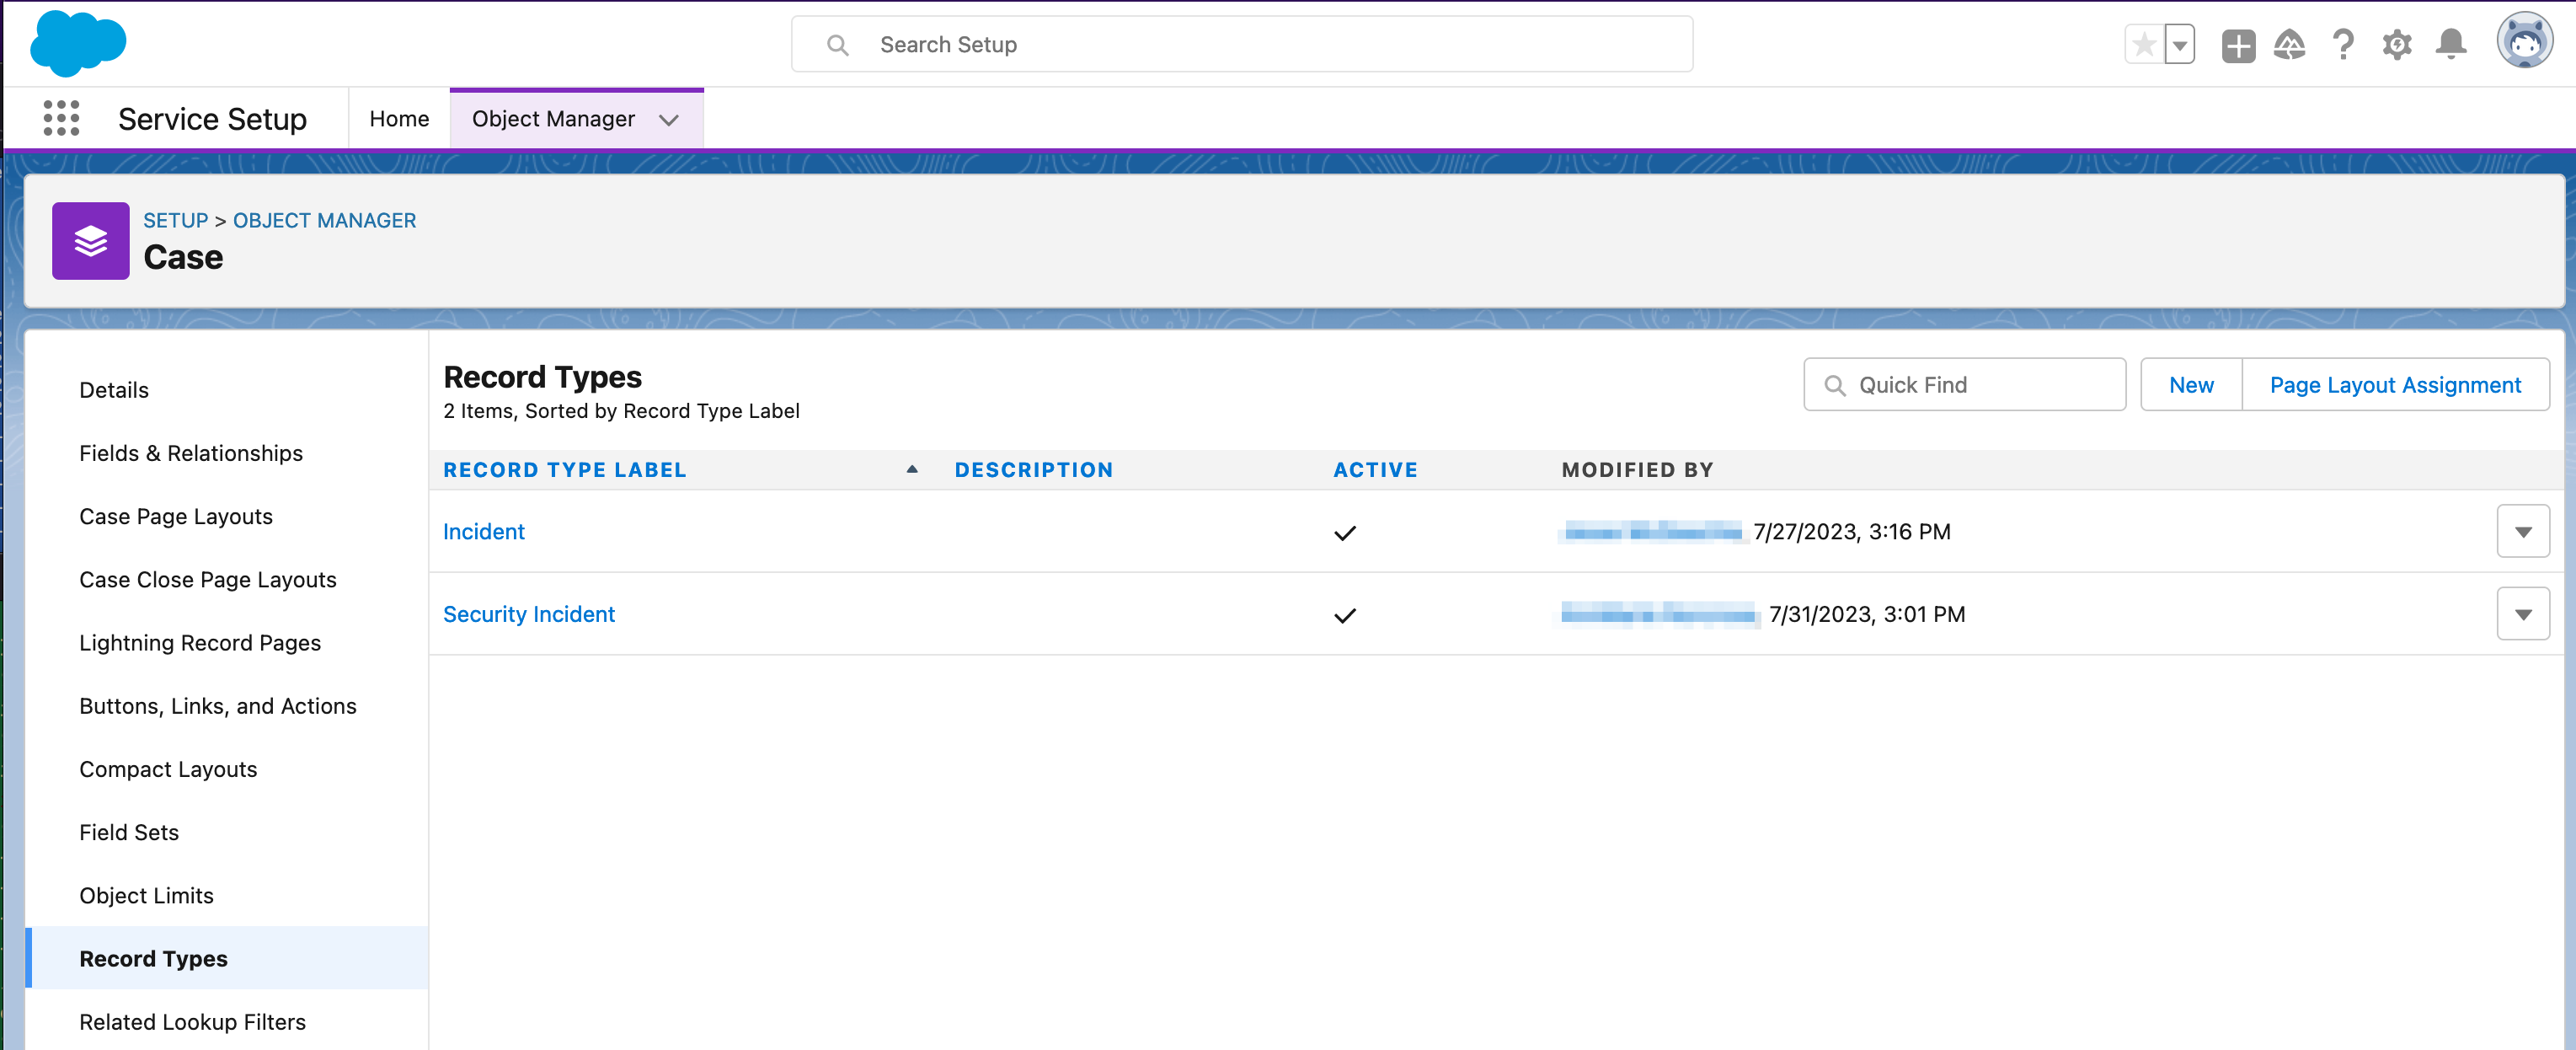
Task: Expand the Incident record type dropdown
Action: coord(2524,531)
